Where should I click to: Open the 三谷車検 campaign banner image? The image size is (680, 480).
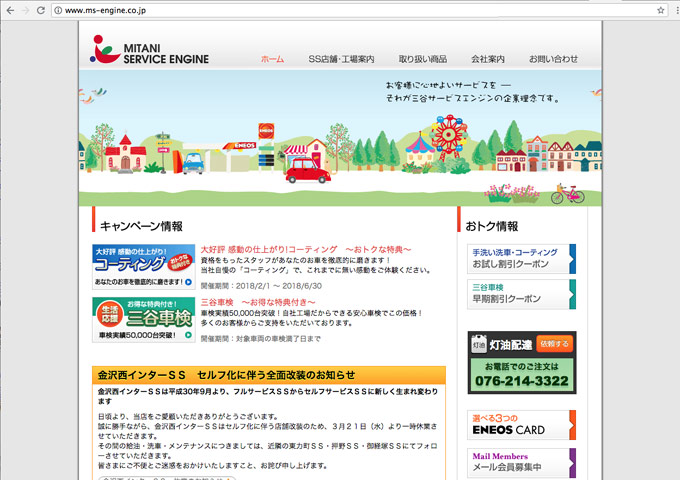point(143,319)
